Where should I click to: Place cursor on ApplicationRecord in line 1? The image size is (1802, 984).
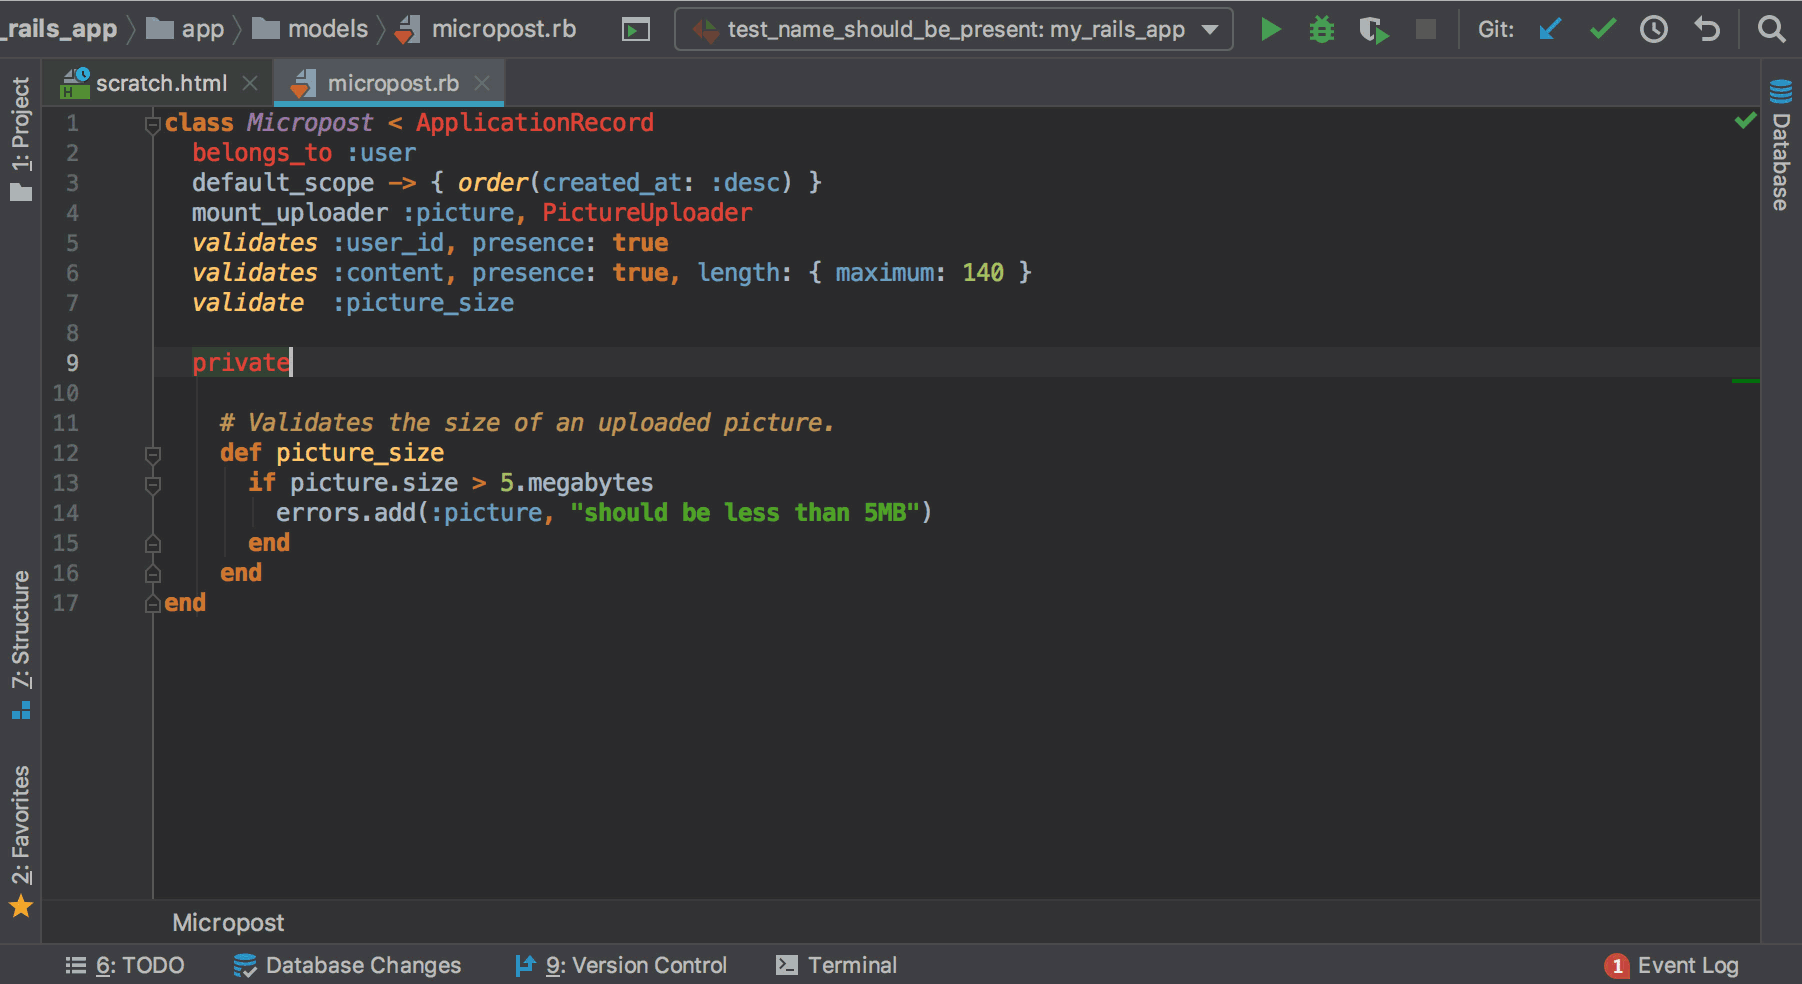pyautogui.click(x=535, y=123)
